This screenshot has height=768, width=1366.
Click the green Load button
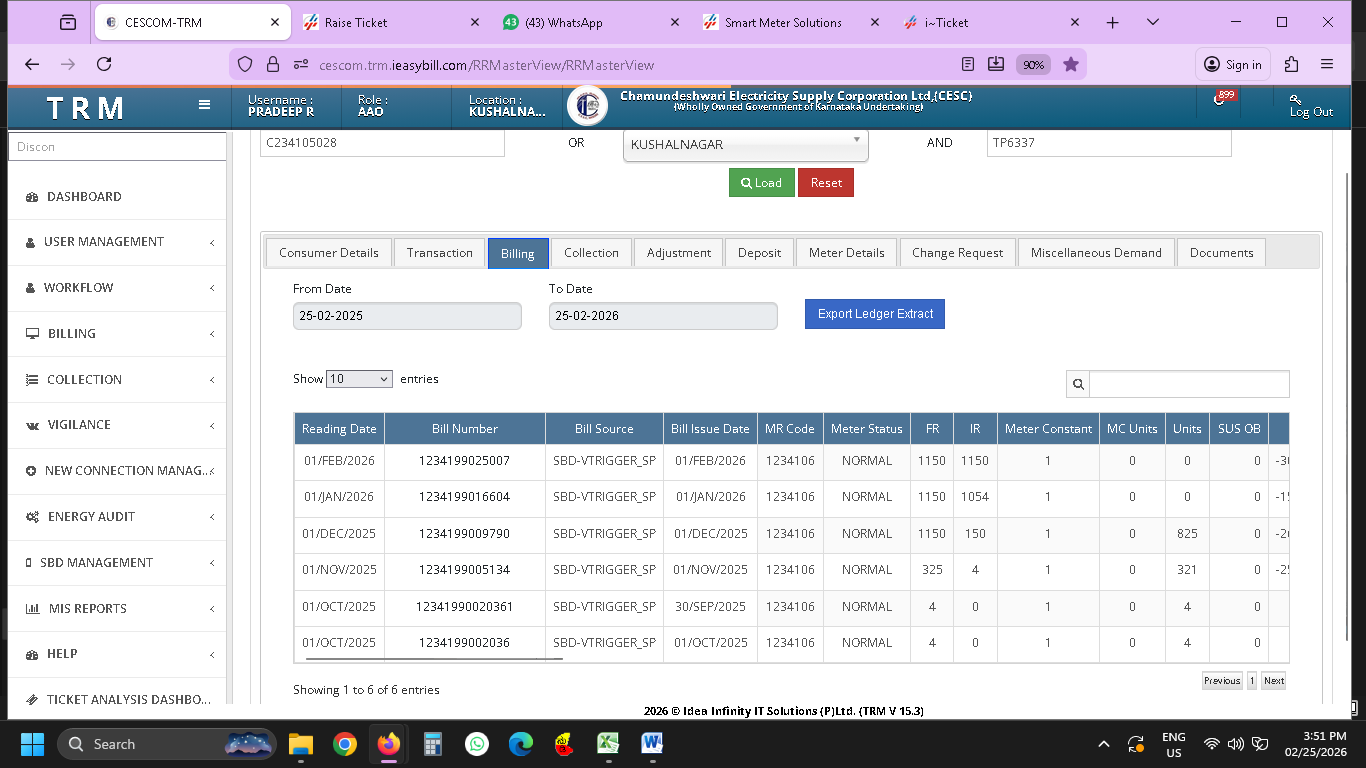click(x=761, y=183)
